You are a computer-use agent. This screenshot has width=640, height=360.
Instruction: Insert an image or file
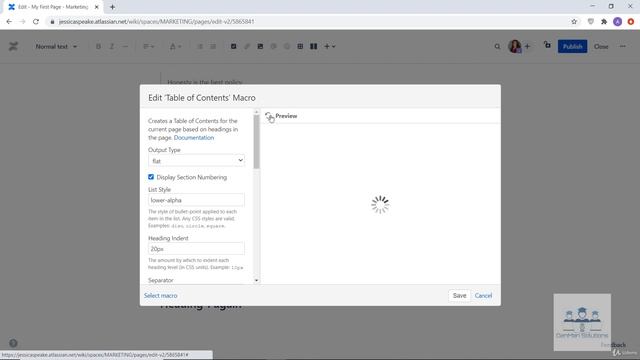pyautogui.click(x=260, y=47)
